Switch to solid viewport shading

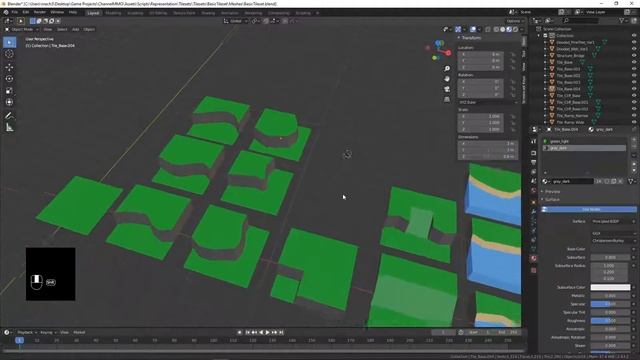(502, 29)
